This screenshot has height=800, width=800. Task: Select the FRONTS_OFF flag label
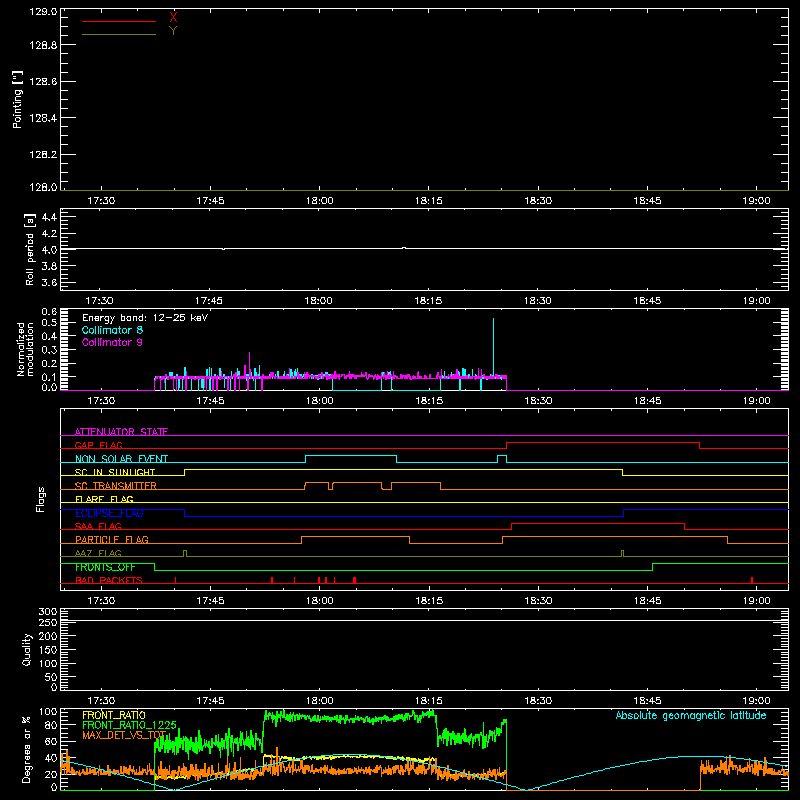pyautogui.click(x=105, y=567)
